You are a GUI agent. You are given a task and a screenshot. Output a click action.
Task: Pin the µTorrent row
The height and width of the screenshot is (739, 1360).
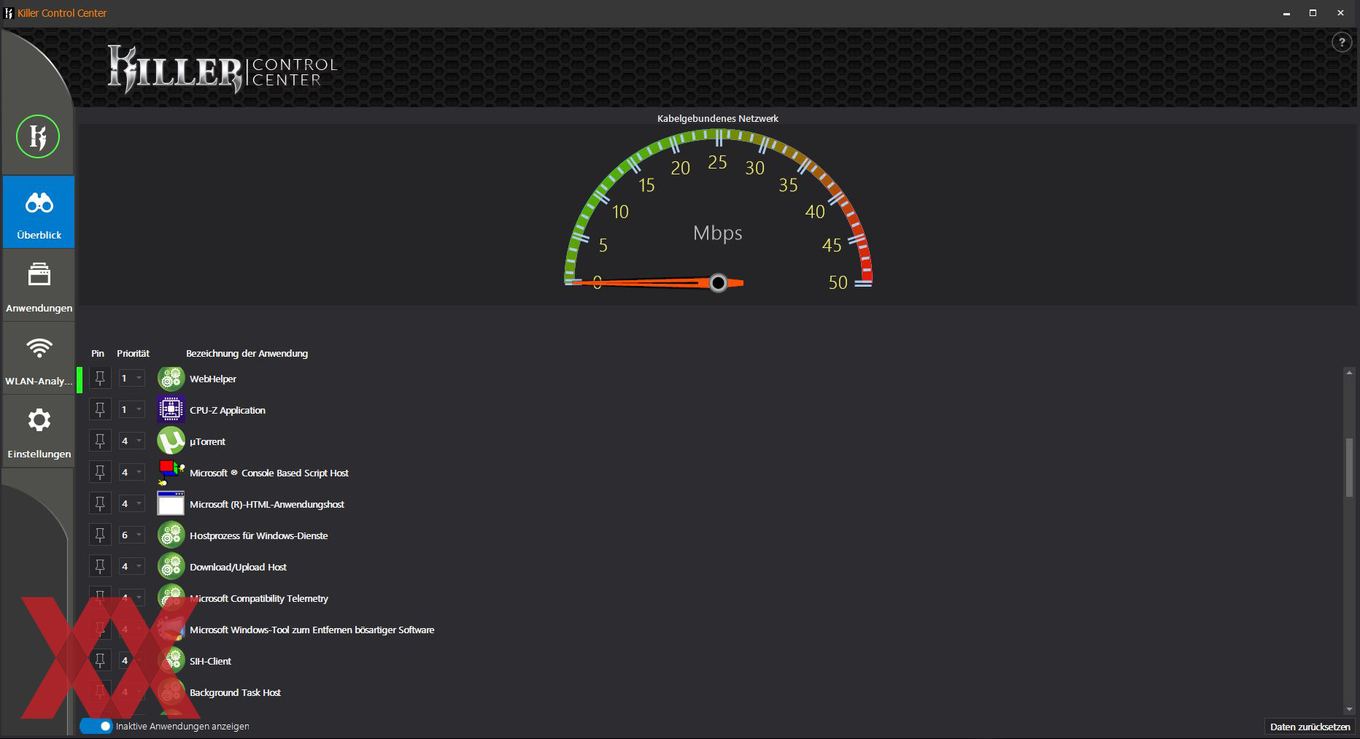(100, 441)
